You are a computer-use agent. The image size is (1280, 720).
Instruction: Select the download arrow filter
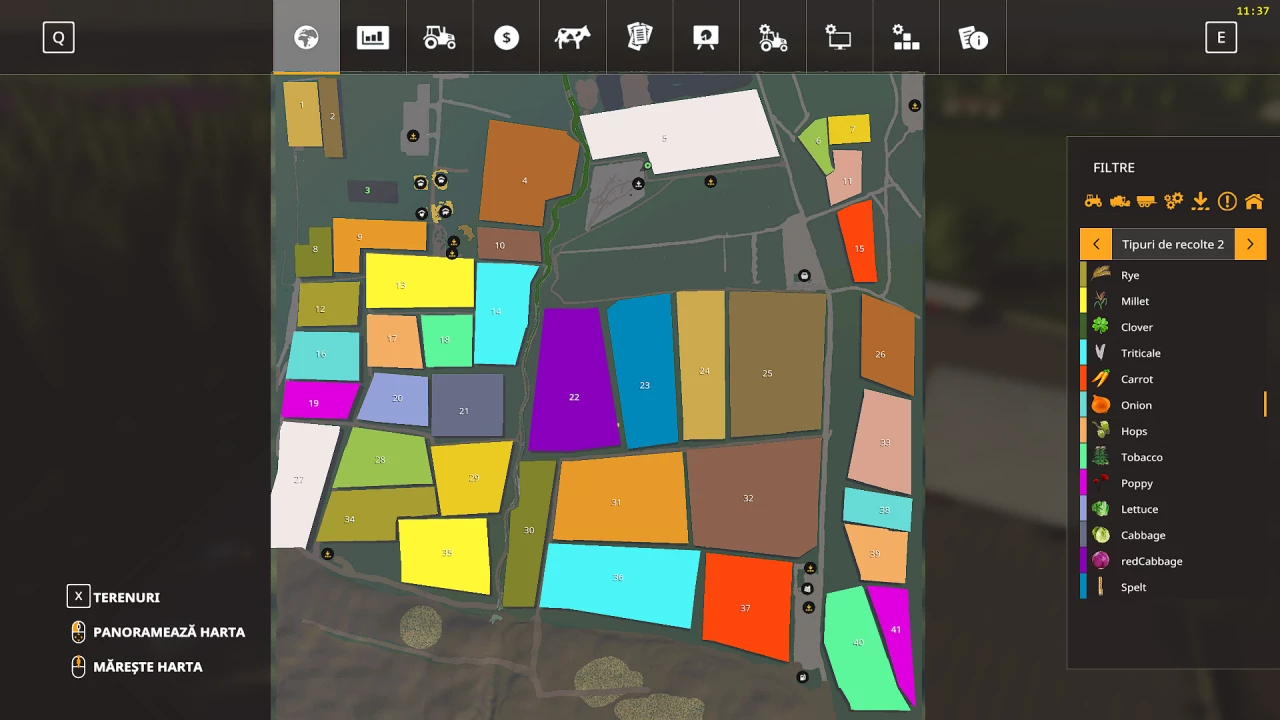click(x=1200, y=201)
